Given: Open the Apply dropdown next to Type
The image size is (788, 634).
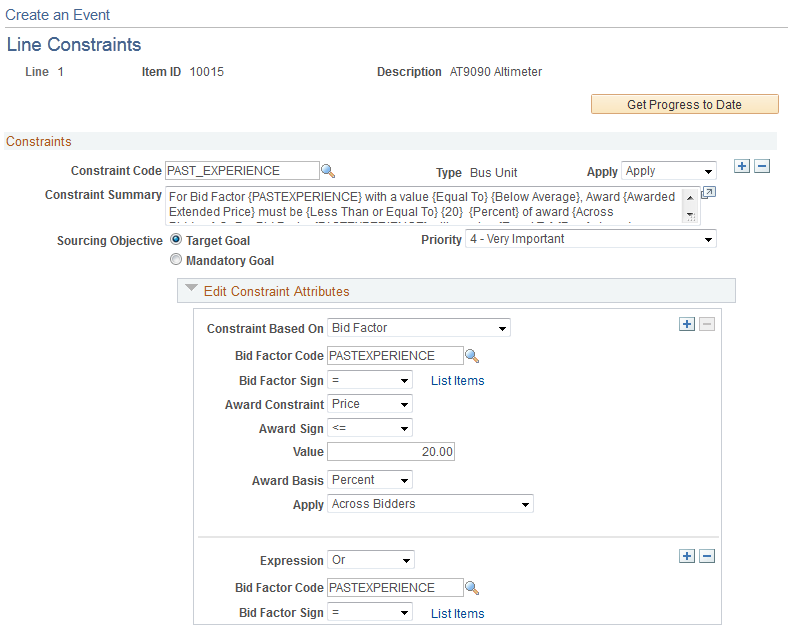Looking at the screenshot, I should tap(669, 171).
